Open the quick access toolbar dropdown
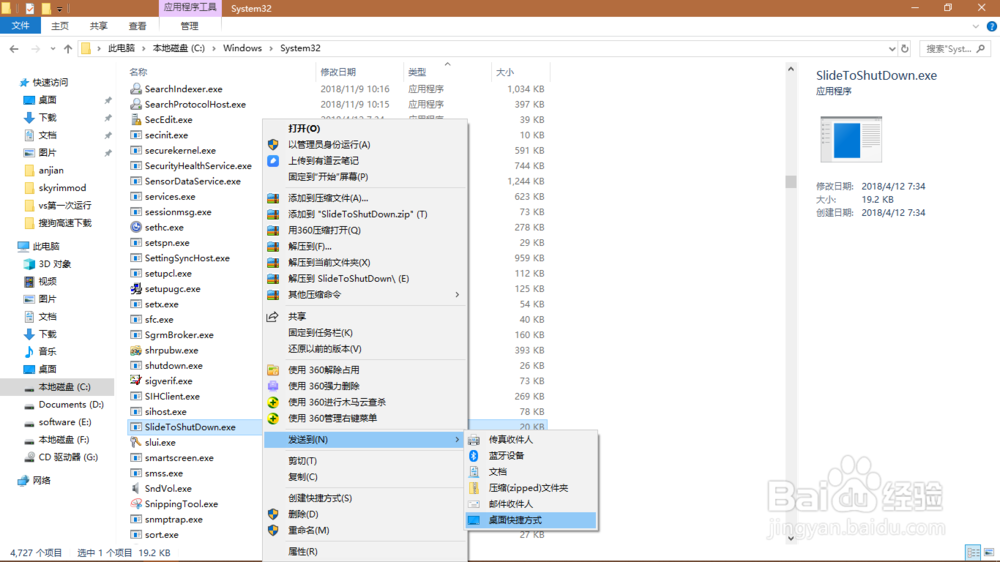The height and width of the screenshot is (562, 1000). [59, 9]
